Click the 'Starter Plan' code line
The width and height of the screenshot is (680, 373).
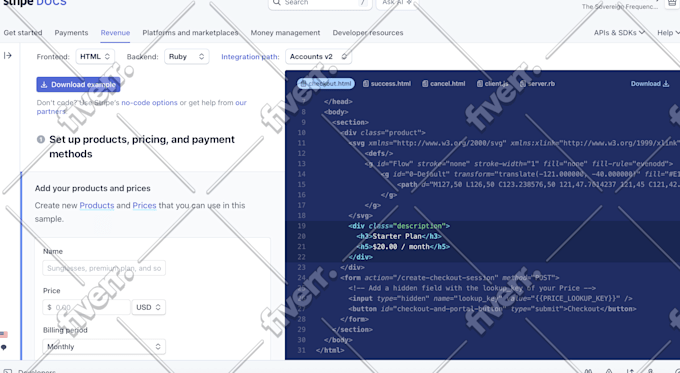click(x=399, y=236)
